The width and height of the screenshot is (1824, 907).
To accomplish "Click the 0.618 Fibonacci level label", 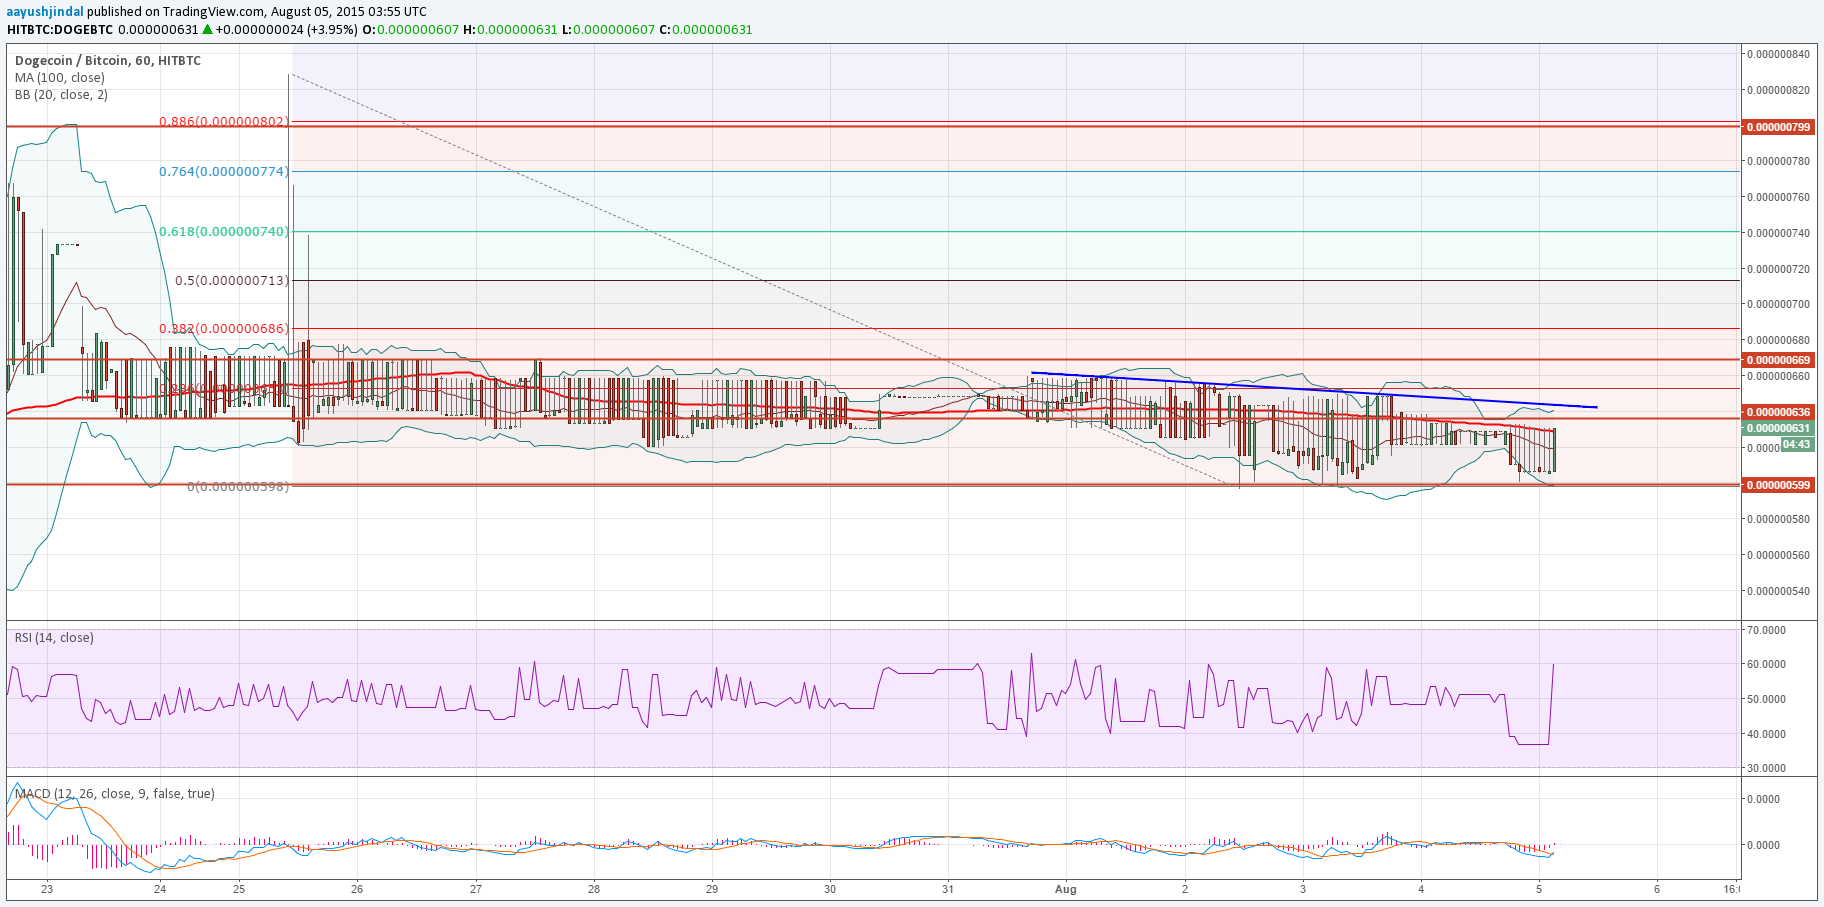I will pyautogui.click(x=223, y=232).
